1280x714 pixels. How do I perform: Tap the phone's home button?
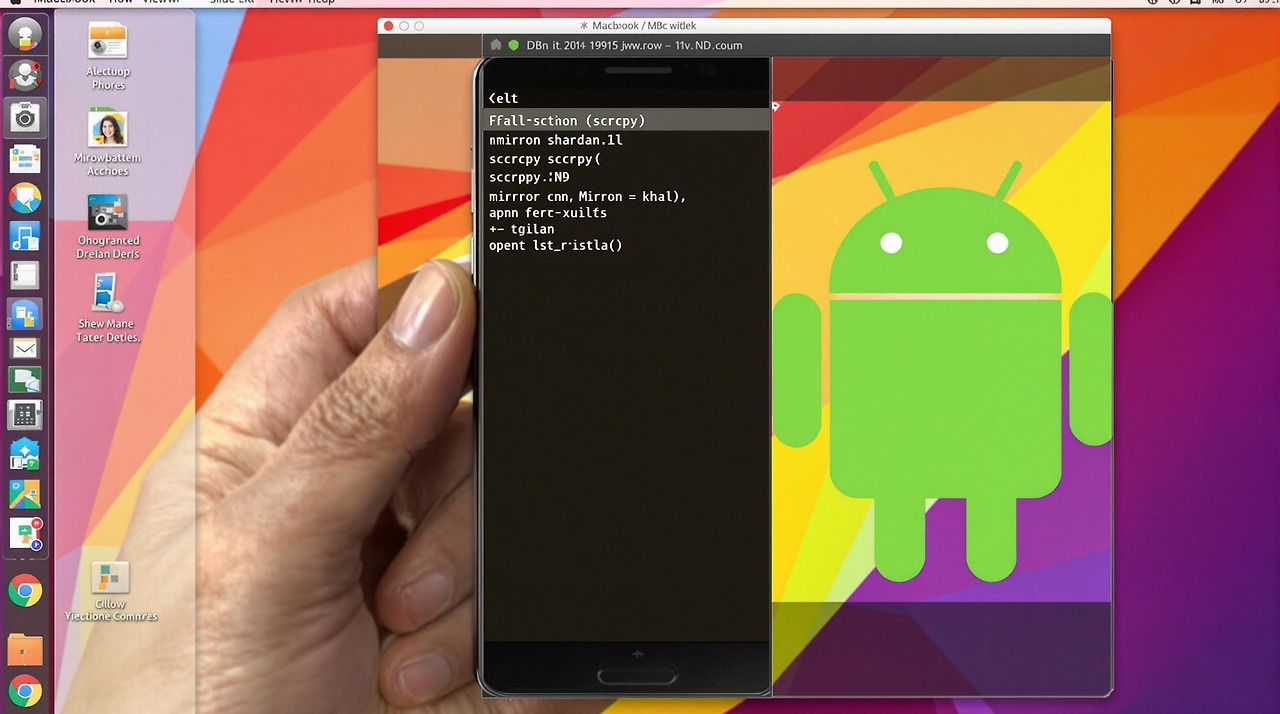(637, 677)
